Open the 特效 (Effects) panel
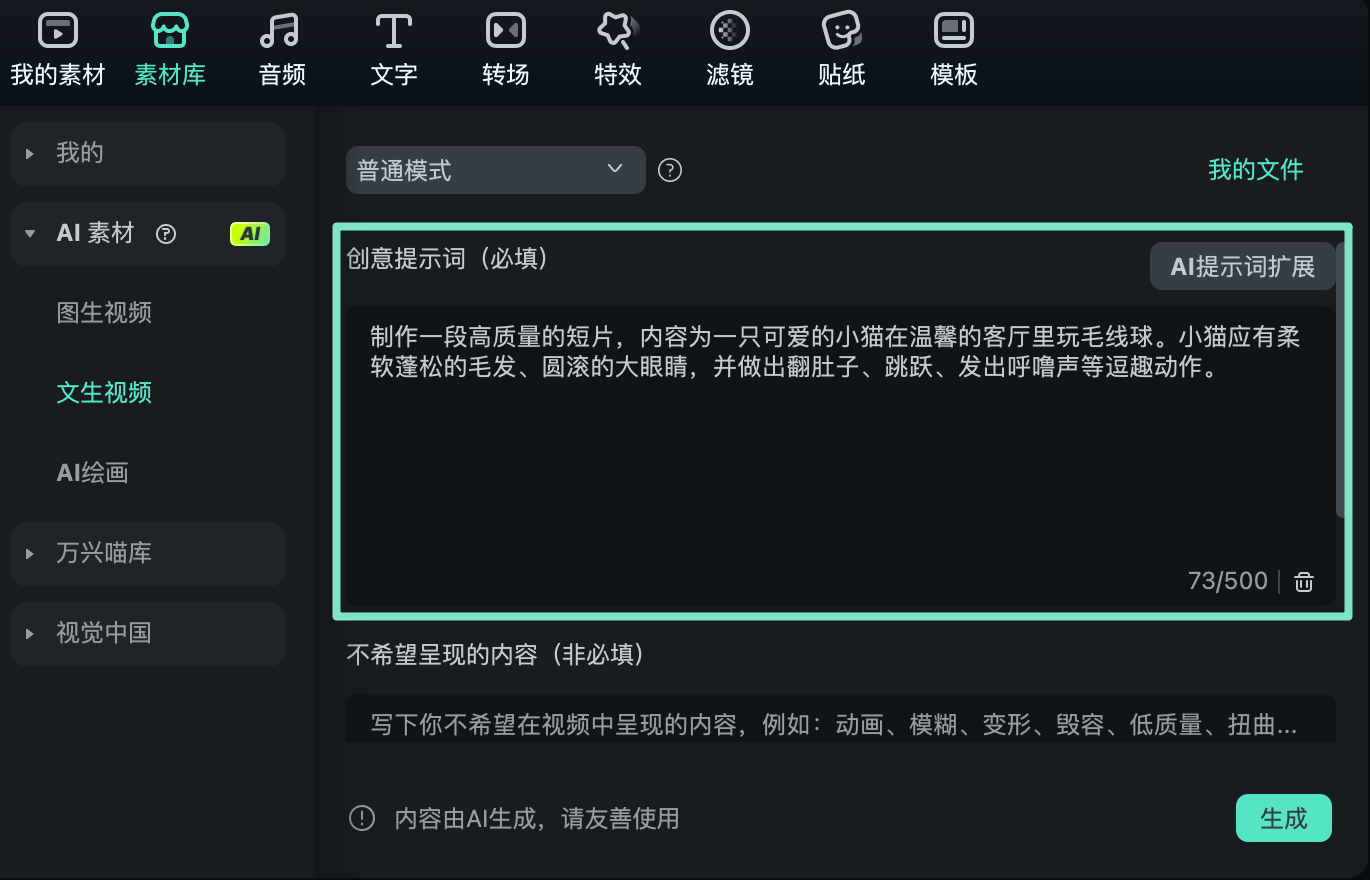The width and height of the screenshot is (1370, 880). click(617, 47)
